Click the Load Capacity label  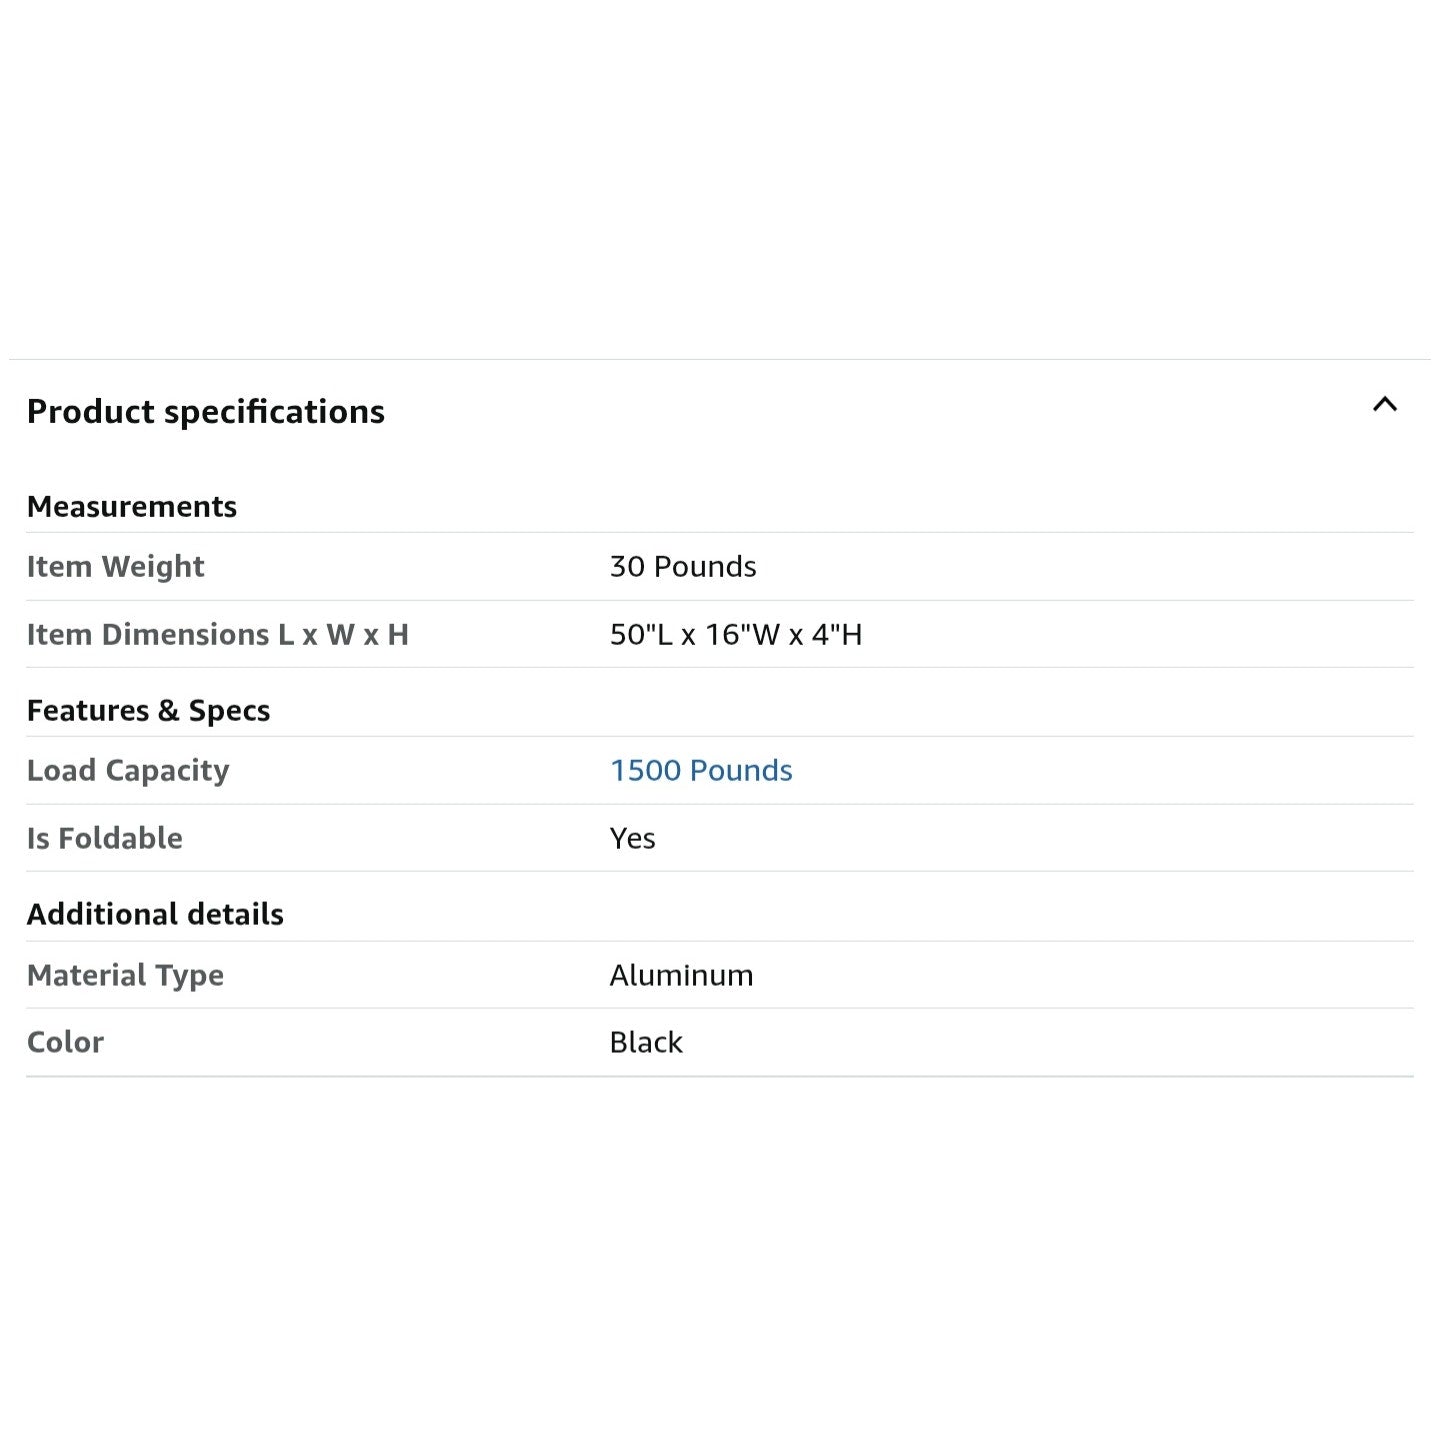tap(128, 771)
